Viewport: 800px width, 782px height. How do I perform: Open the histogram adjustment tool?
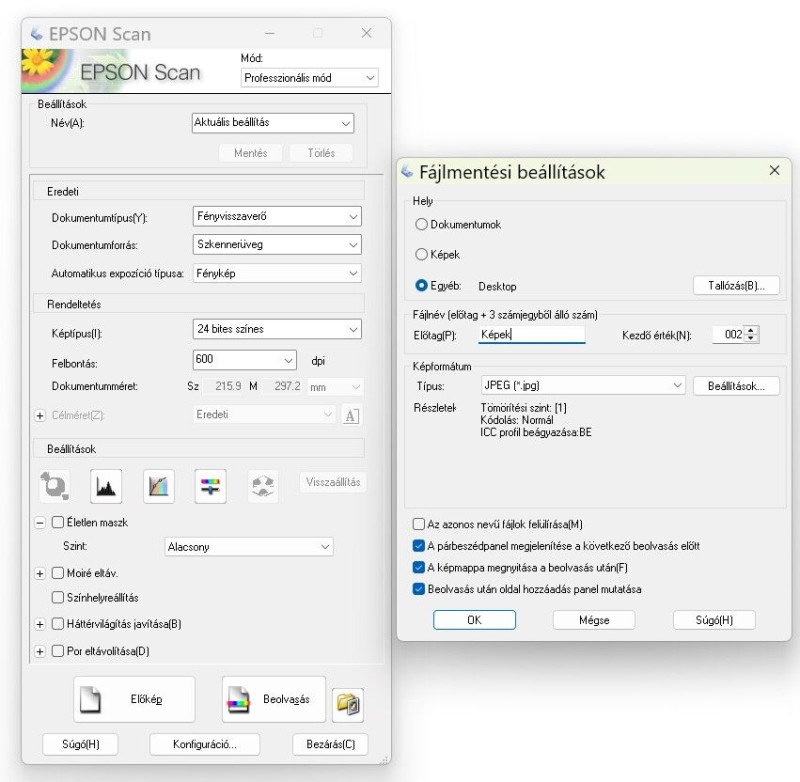click(x=106, y=486)
